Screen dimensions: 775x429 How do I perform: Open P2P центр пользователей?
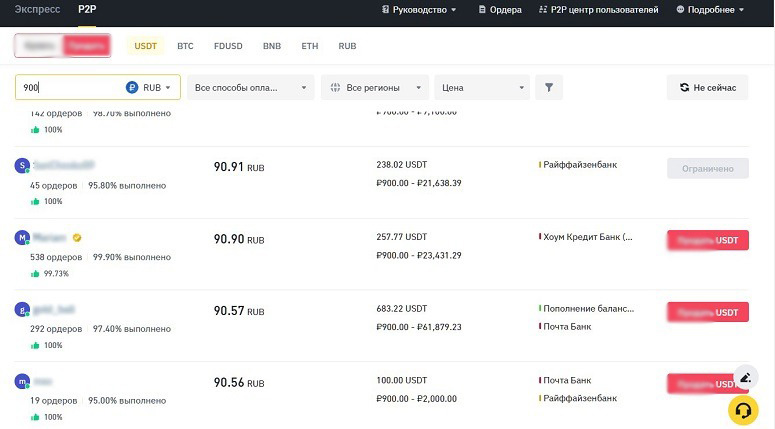[598, 9]
